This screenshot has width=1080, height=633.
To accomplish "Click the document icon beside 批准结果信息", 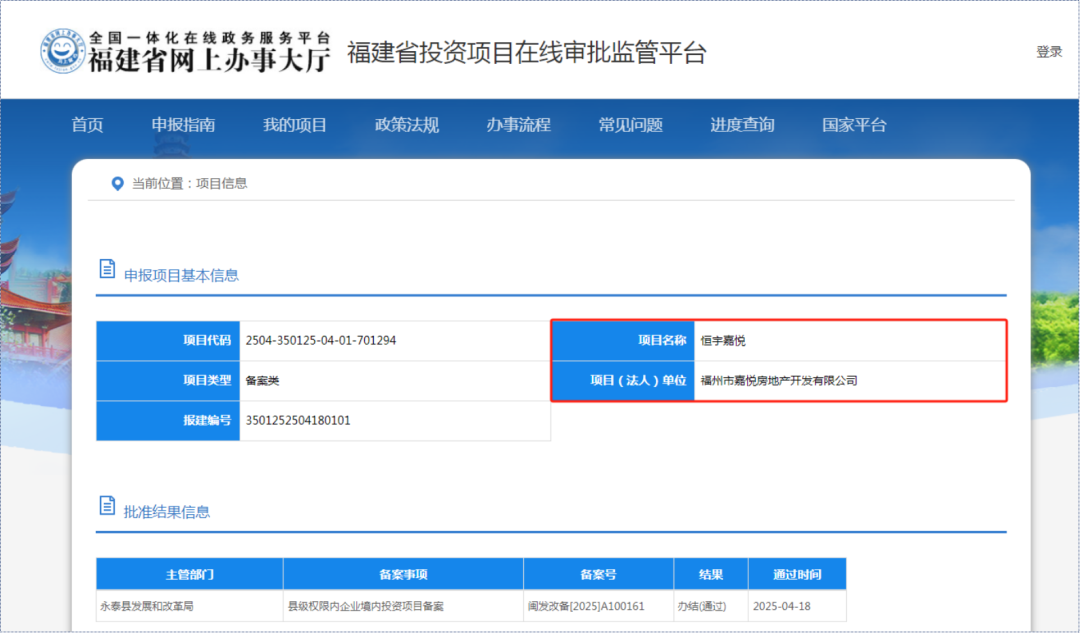I will 107,505.
